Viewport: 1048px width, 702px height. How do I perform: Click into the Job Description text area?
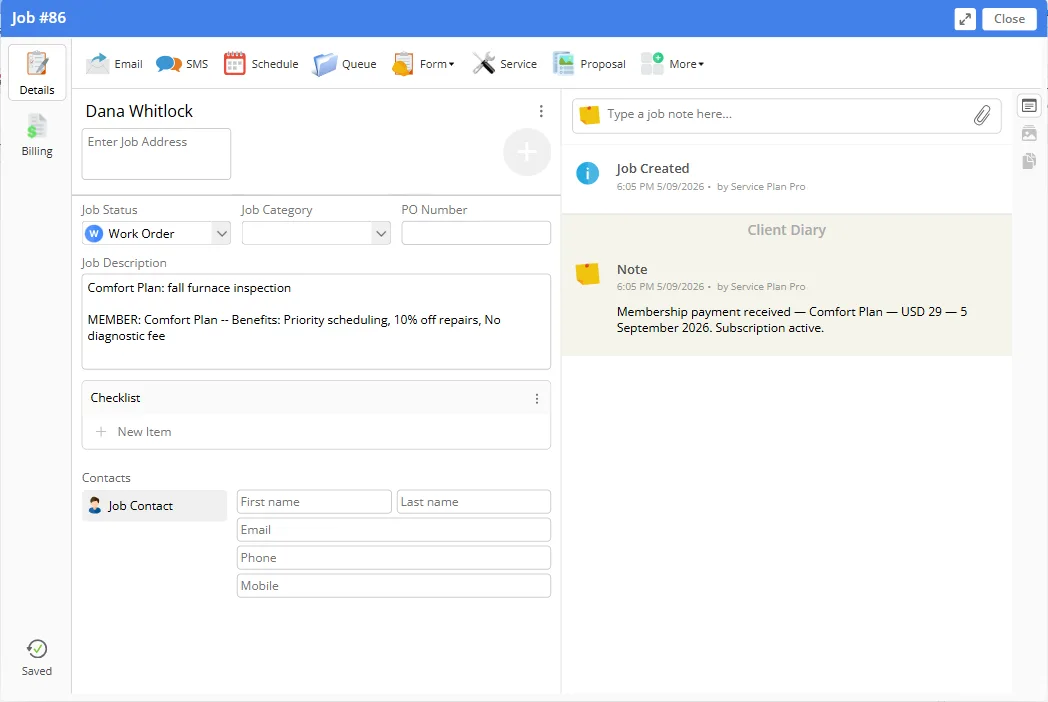[x=316, y=322]
